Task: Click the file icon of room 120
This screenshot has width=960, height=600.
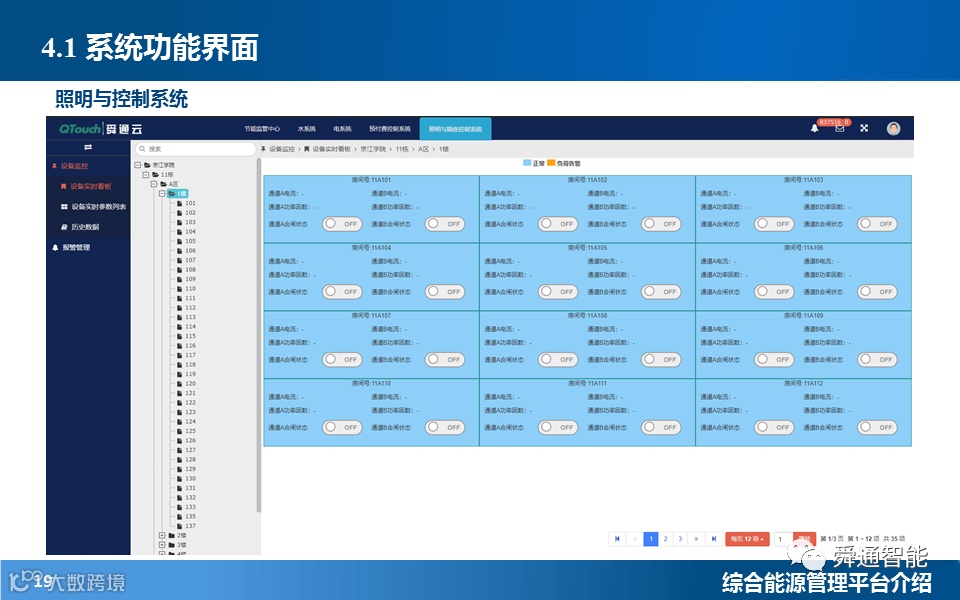Action: (x=179, y=383)
